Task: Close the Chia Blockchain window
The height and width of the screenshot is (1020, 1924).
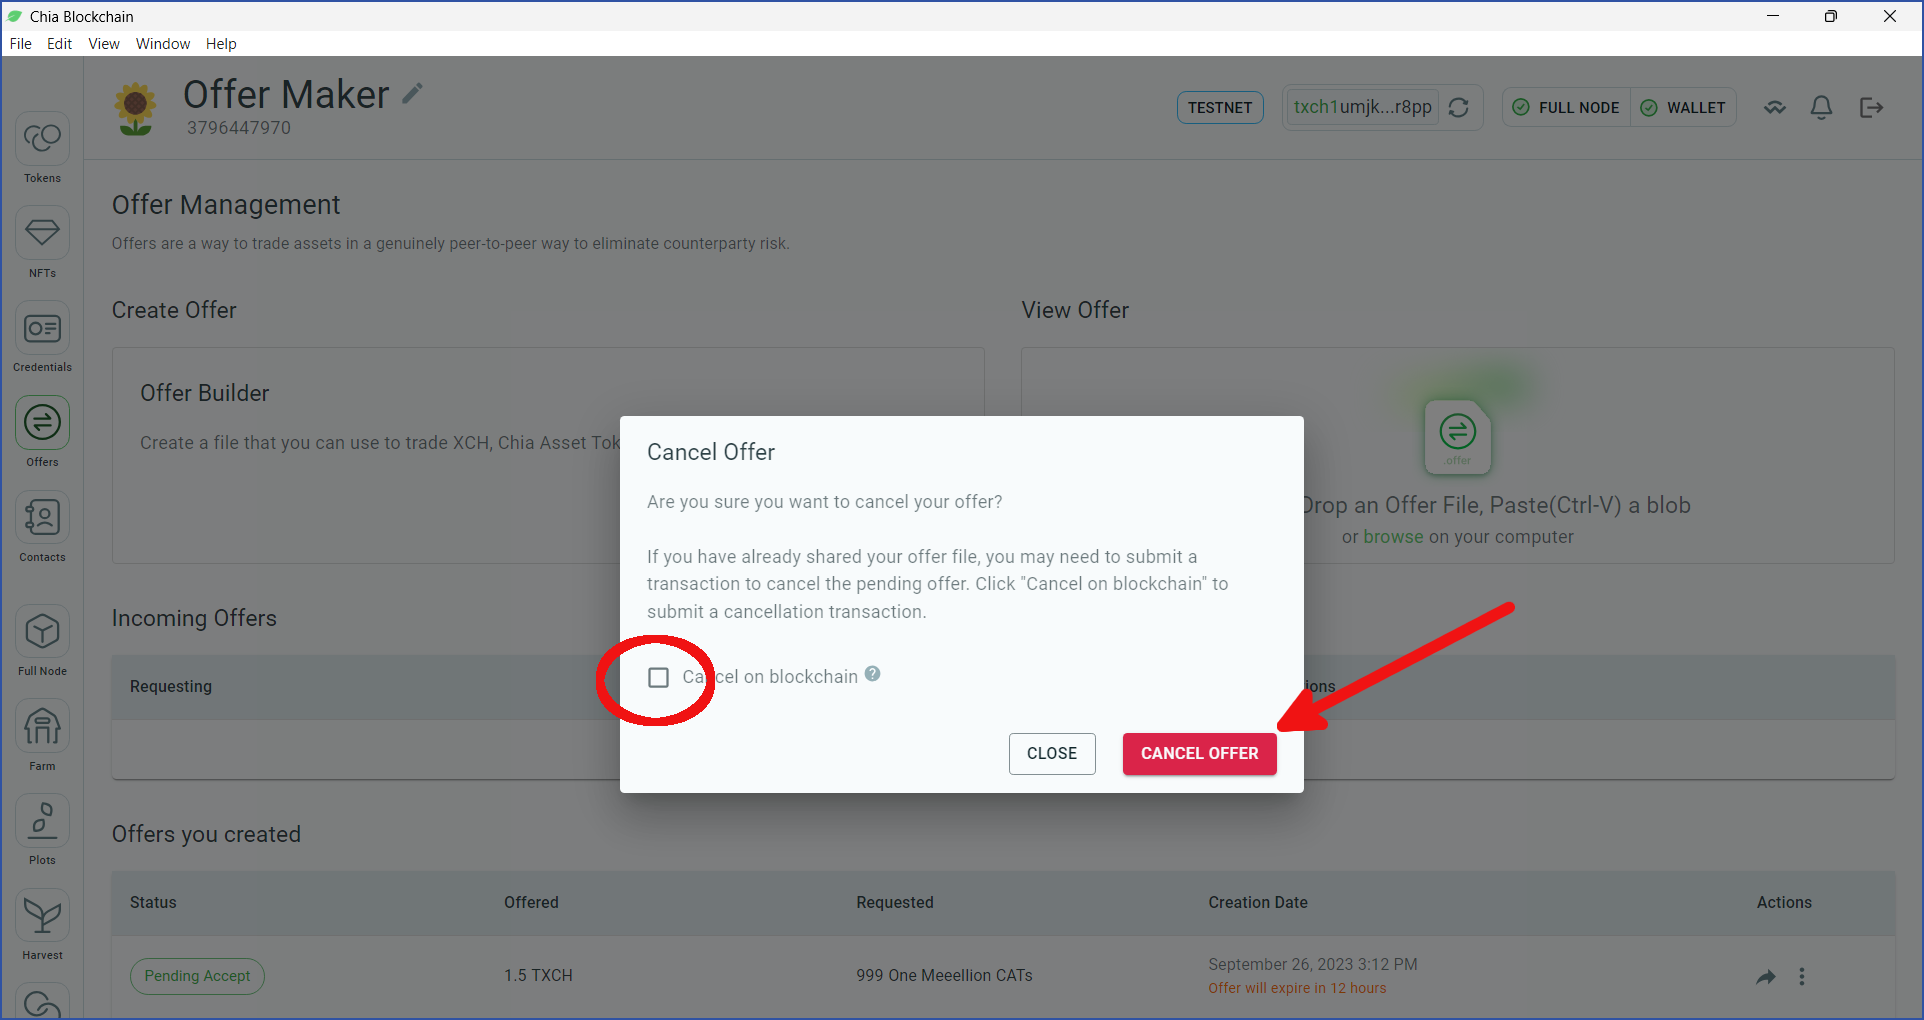Action: [1889, 16]
